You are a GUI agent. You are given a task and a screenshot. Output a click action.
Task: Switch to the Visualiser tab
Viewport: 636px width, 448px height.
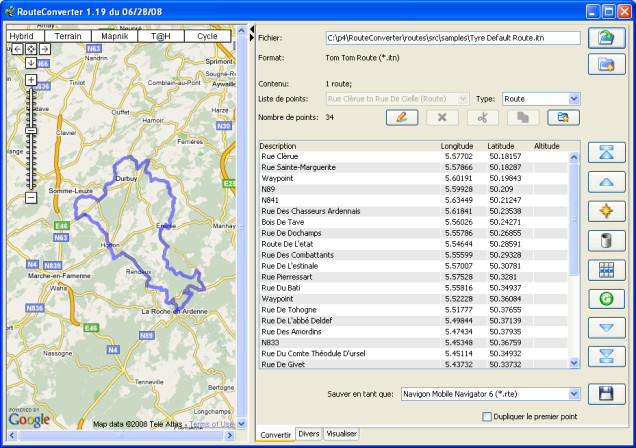342,433
